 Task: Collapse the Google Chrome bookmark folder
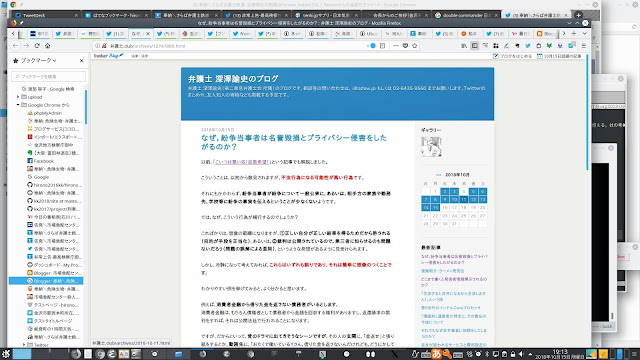18,105
